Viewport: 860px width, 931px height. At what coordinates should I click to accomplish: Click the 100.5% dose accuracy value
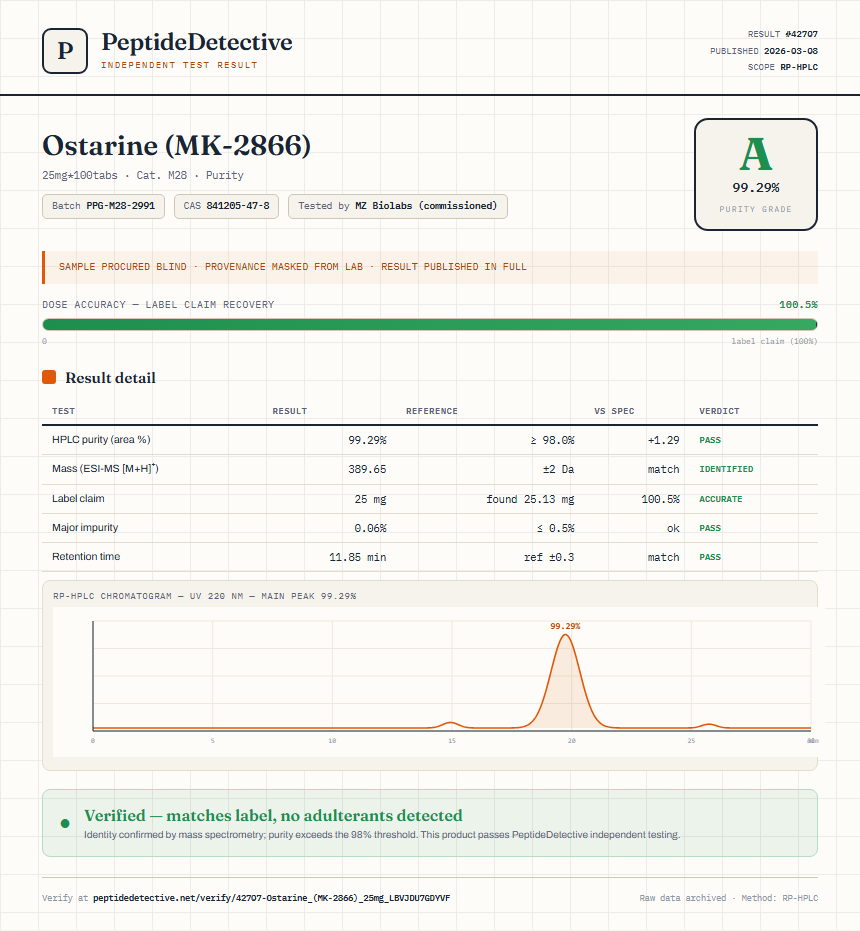(798, 305)
